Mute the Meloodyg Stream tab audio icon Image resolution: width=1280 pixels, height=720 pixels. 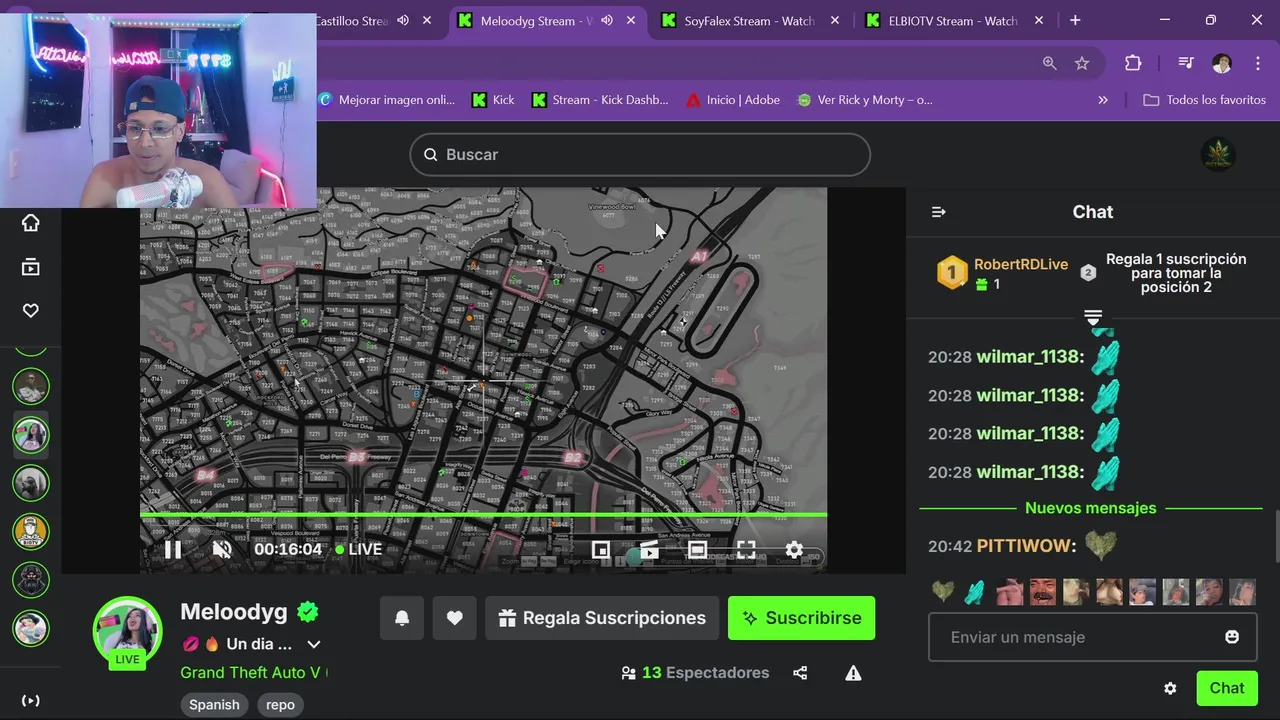tap(606, 20)
